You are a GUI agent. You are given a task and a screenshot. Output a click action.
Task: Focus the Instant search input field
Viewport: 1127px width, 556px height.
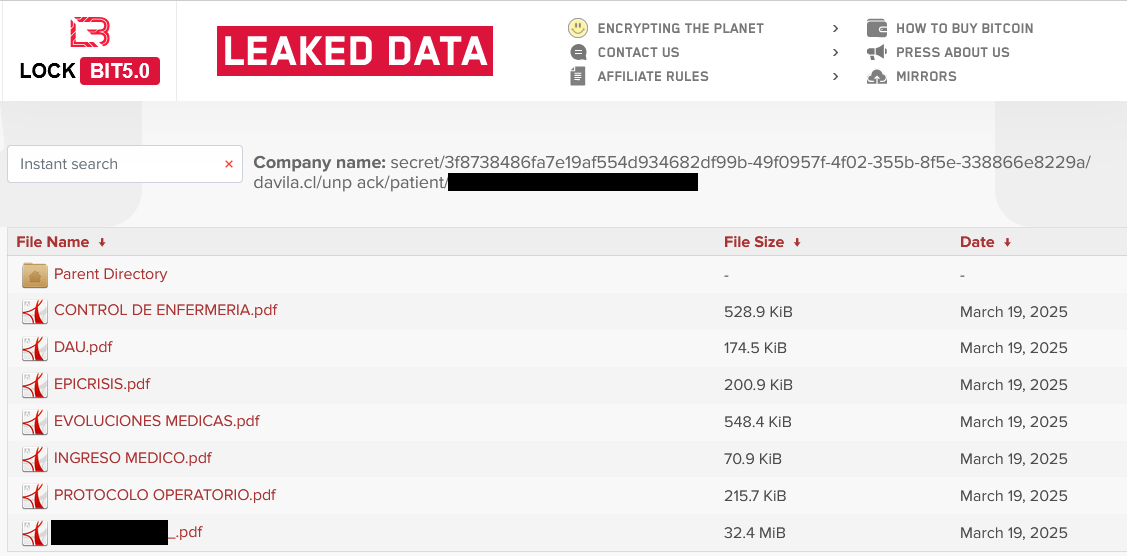(115, 164)
